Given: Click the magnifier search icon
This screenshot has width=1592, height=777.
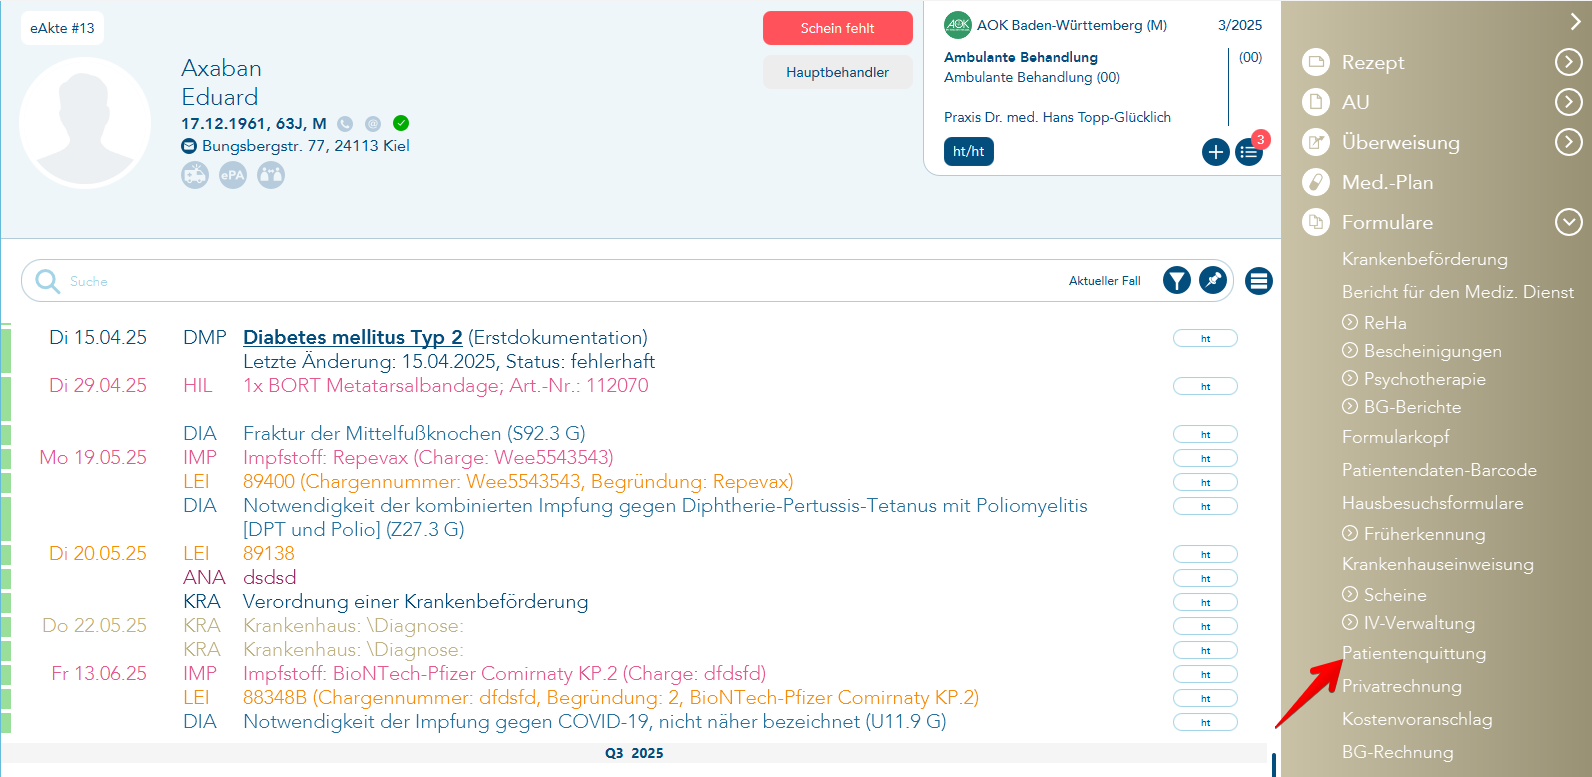Looking at the screenshot, I should [x=47, y=281].
